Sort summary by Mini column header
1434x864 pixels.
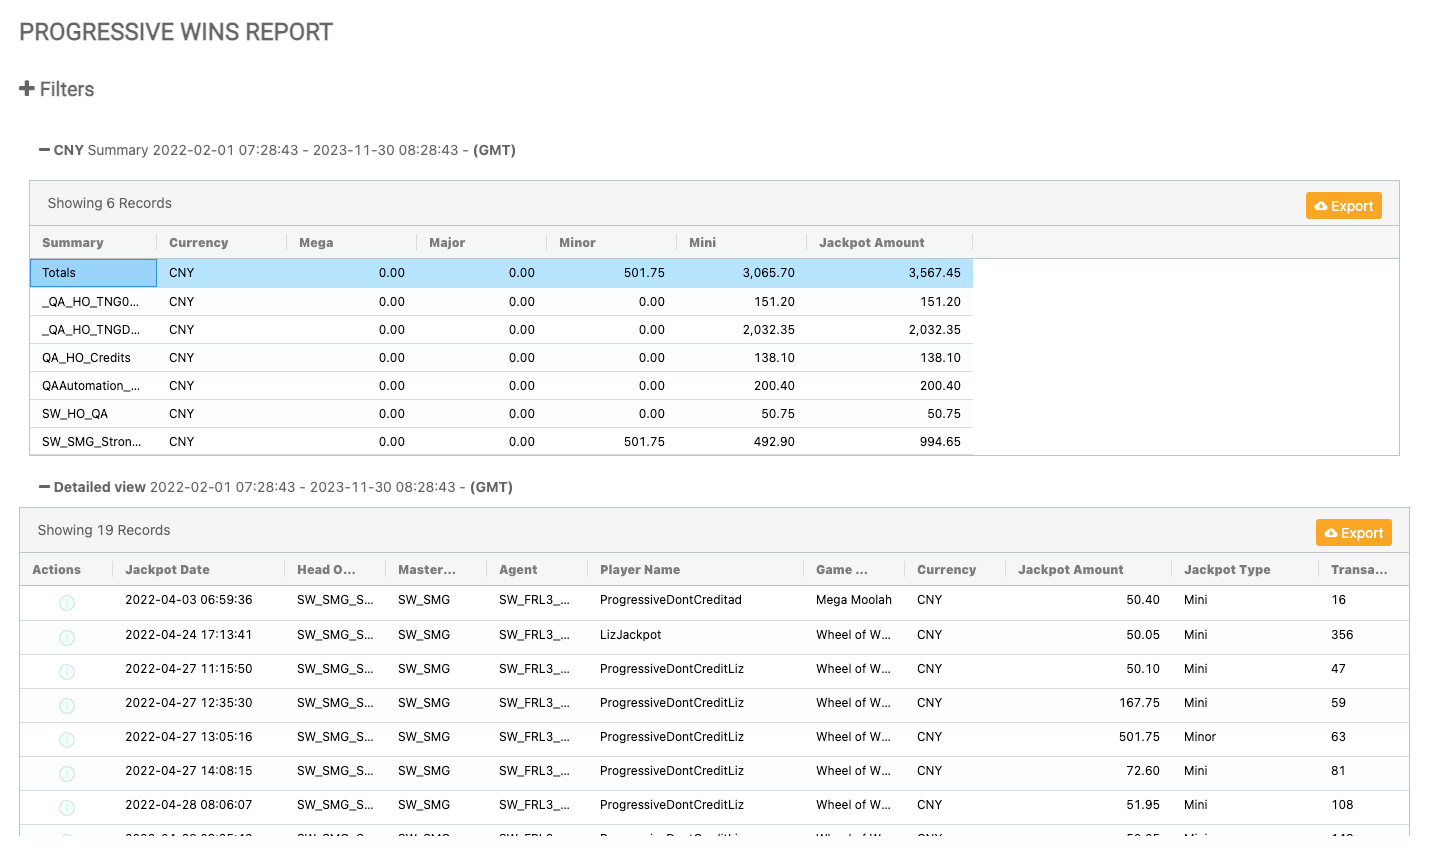point(702,243)
